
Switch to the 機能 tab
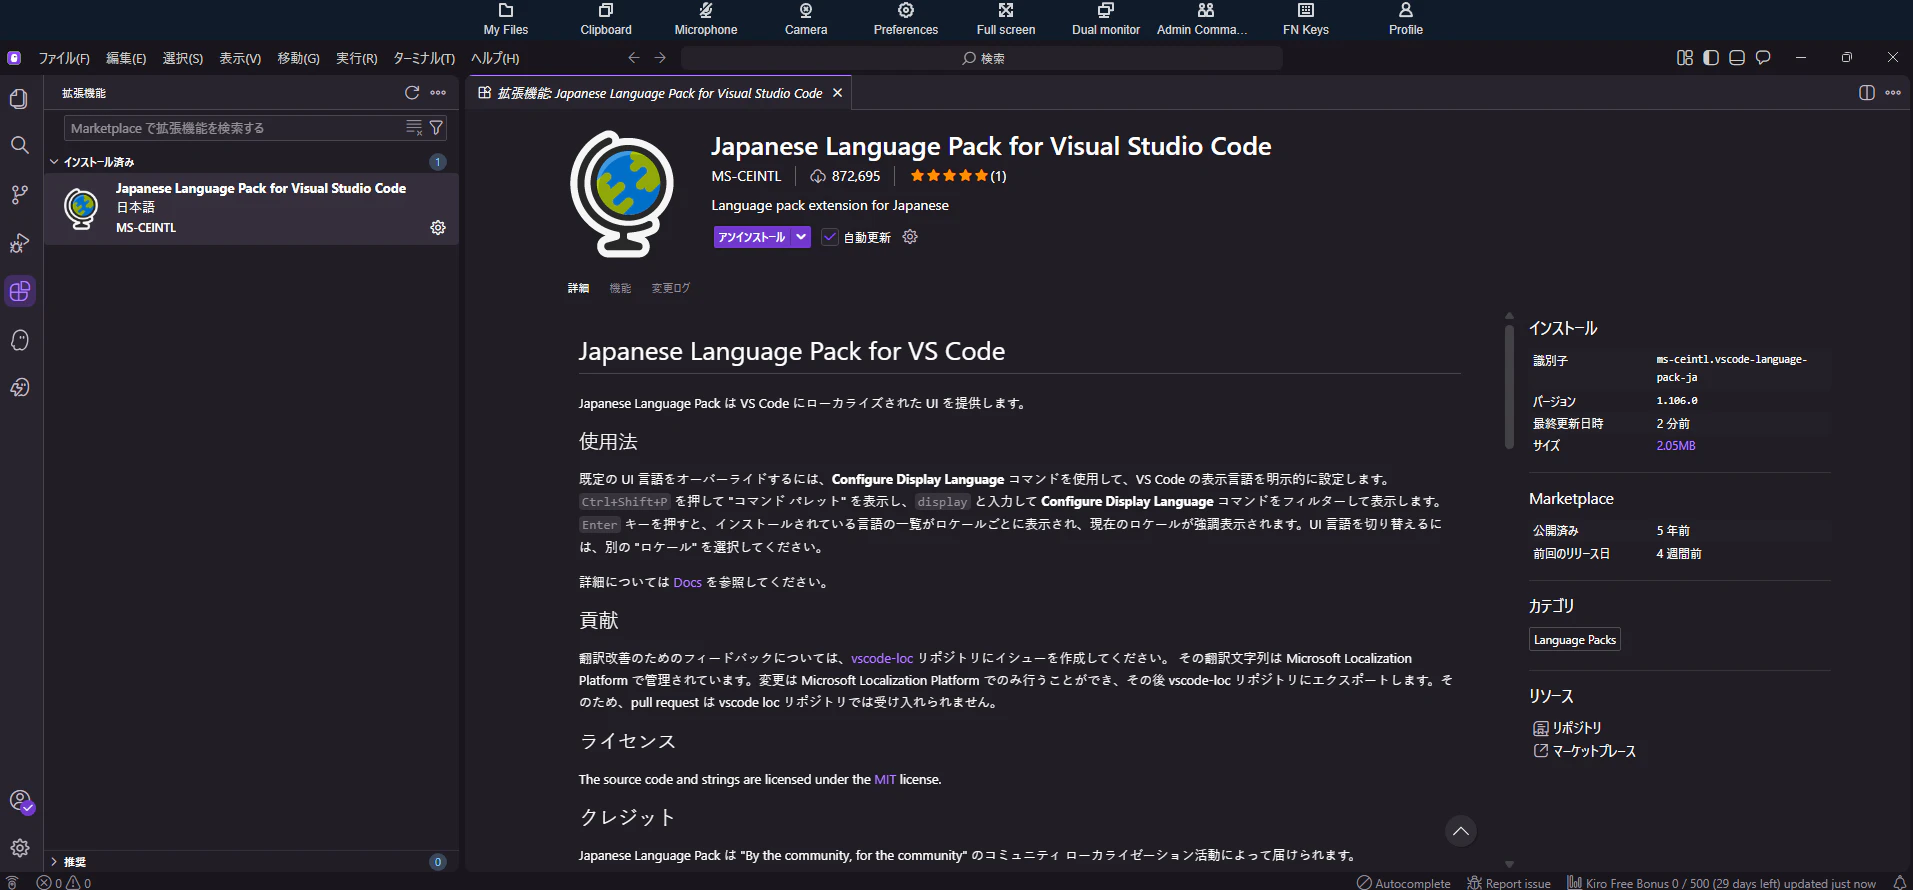[x=620, y=288]
